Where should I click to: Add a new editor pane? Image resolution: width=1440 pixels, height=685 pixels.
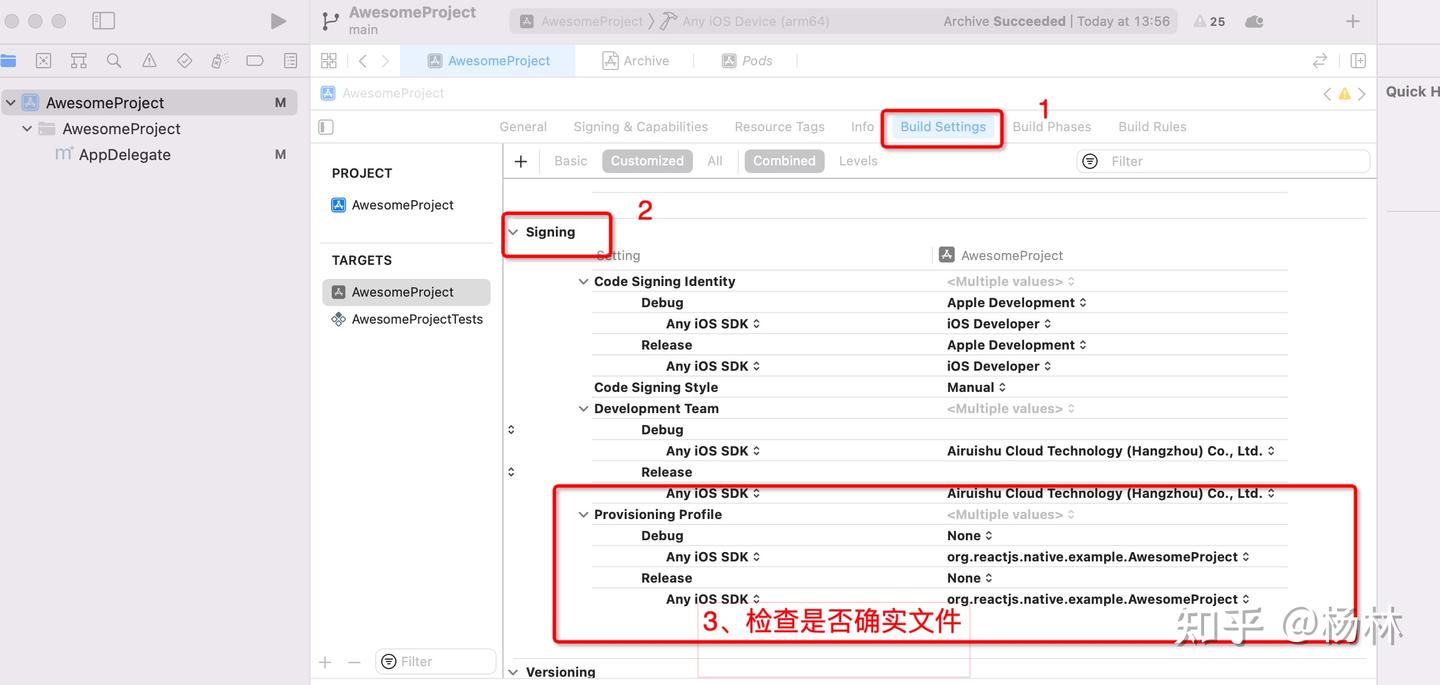pyautogui.click(x=1358, y=61)
